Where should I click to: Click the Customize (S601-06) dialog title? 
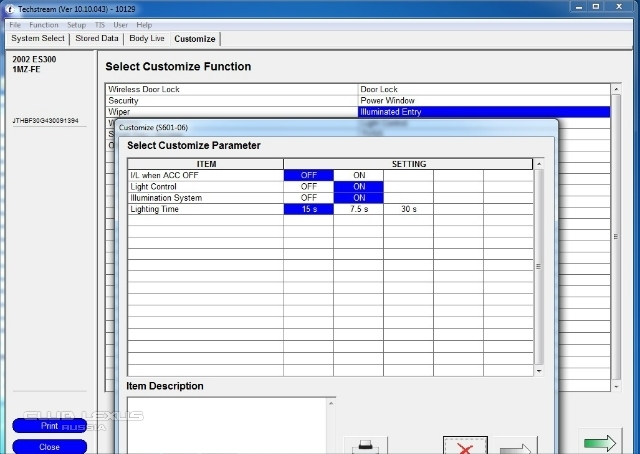[x=153, y=127]
